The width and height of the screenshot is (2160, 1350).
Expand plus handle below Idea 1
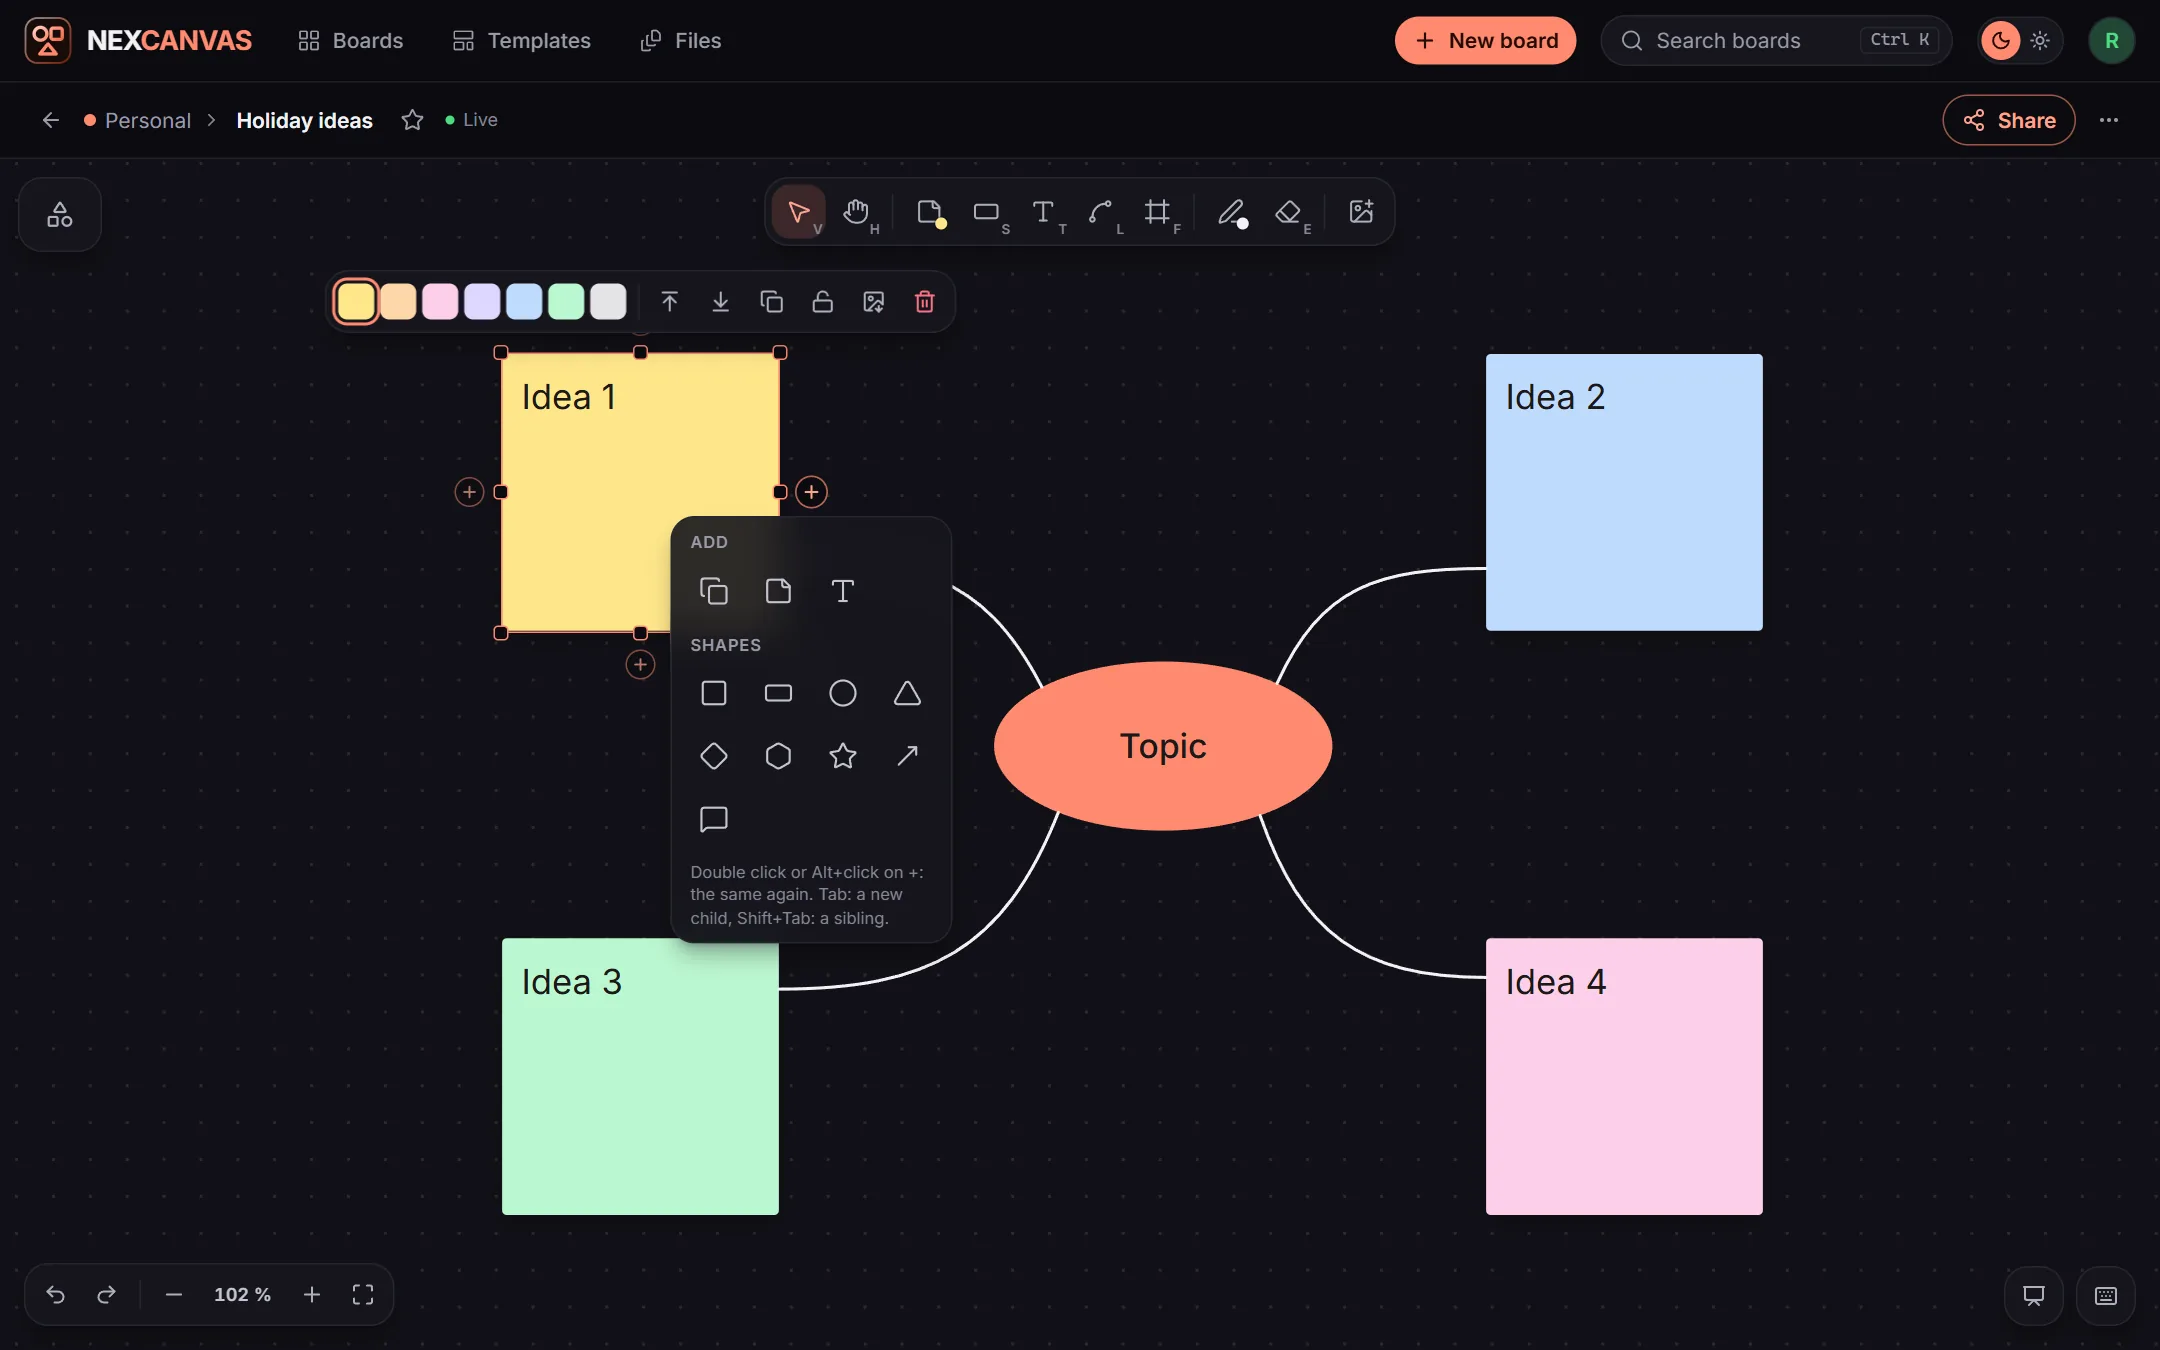640,665
